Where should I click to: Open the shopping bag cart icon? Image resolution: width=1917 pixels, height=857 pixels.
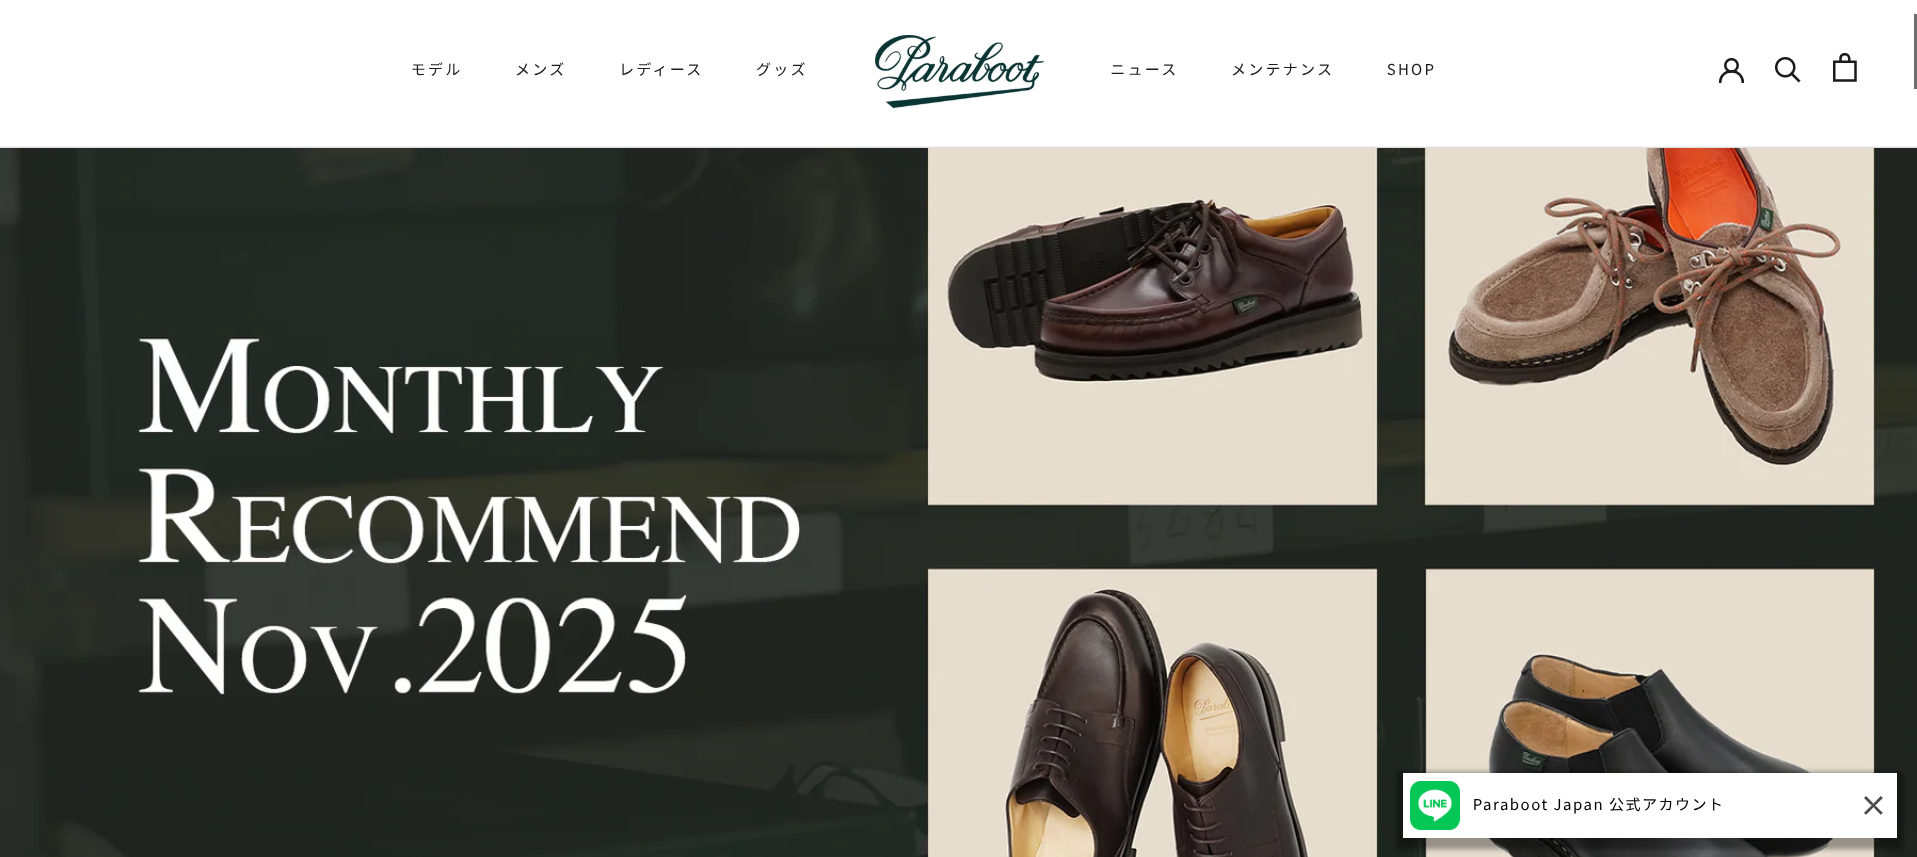(x=1844, y=68)
